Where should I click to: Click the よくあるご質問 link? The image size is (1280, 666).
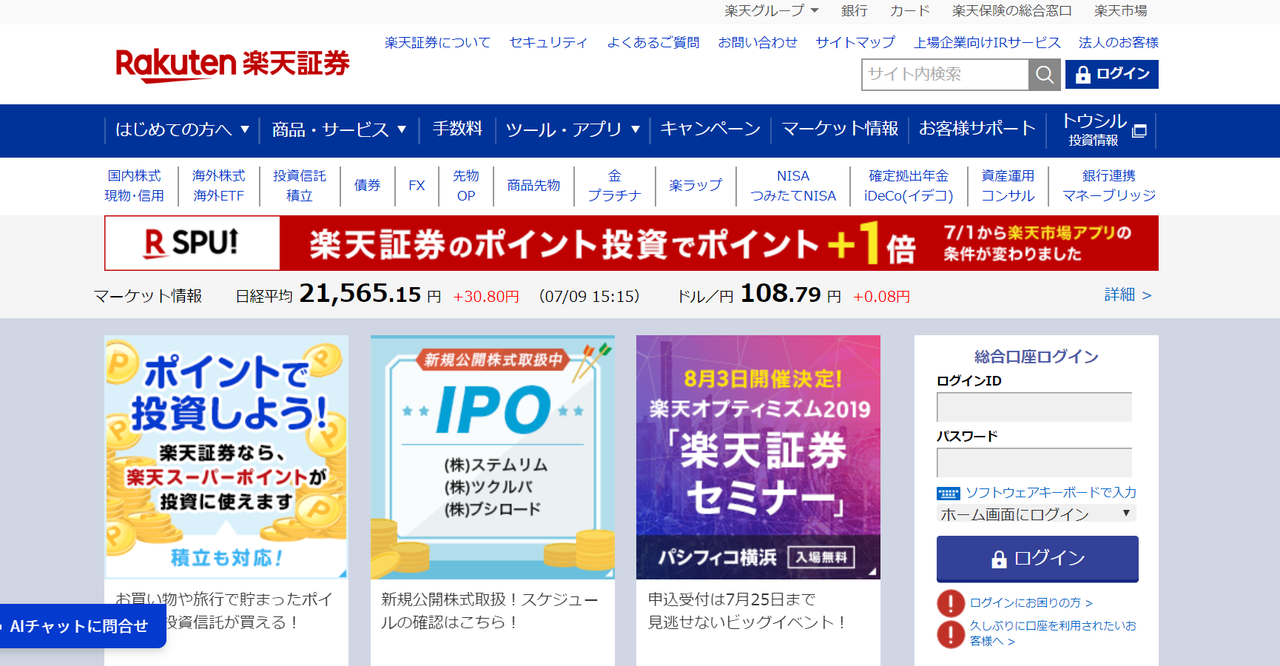[653, 43]
